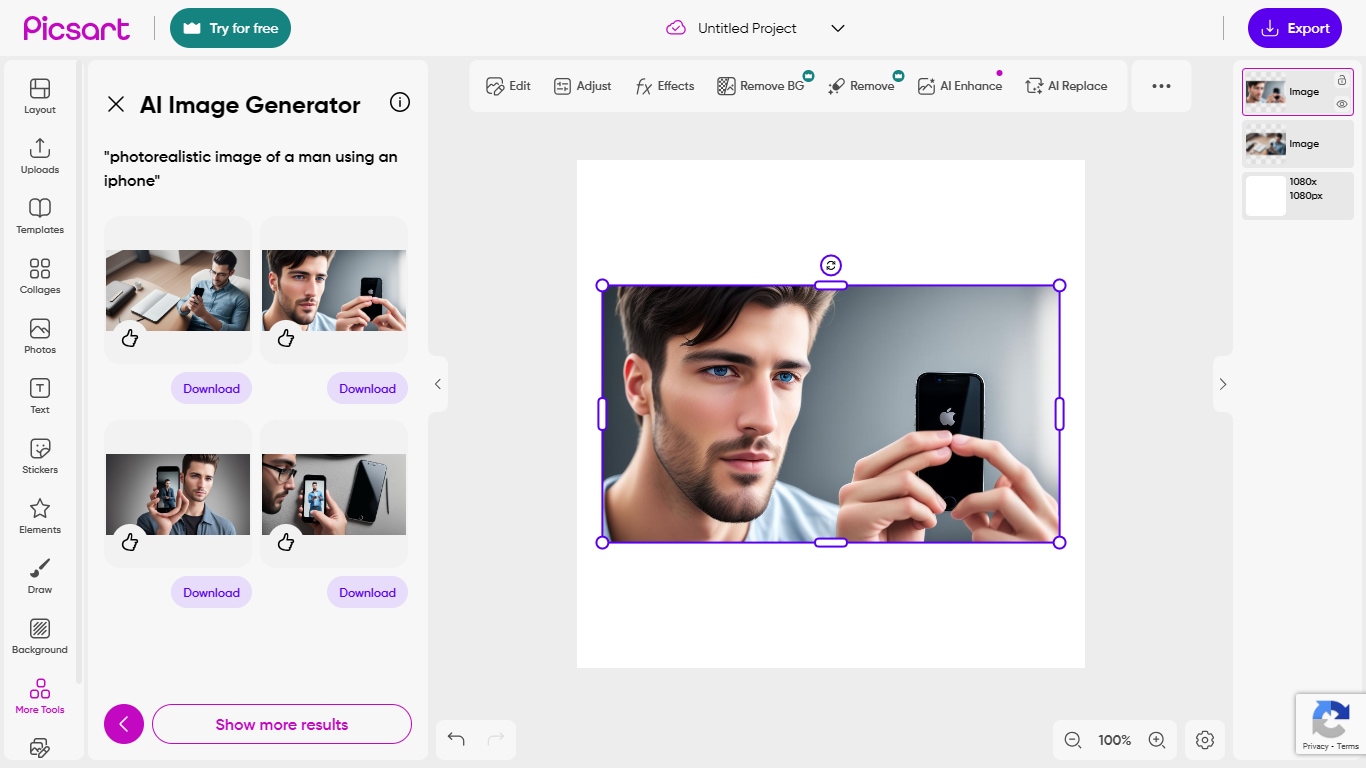Open AI Image Generator info icon
This screenshot has height=768, width=1366.
point(400,103)
